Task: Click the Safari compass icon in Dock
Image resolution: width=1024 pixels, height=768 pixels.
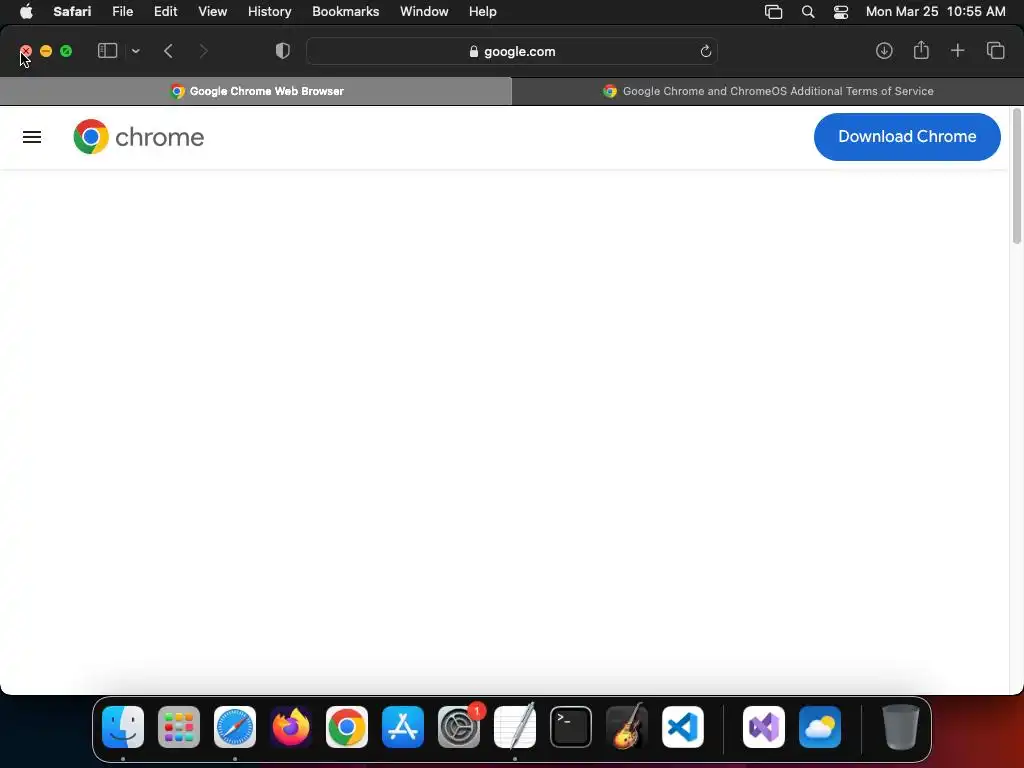Action: point(235,727)
